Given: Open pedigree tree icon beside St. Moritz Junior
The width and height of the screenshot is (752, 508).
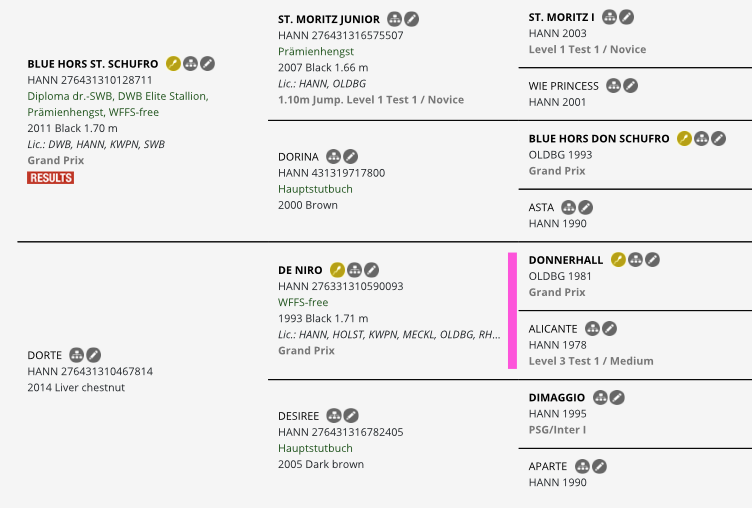Looking at the screenshot, I should coord(394,19).
